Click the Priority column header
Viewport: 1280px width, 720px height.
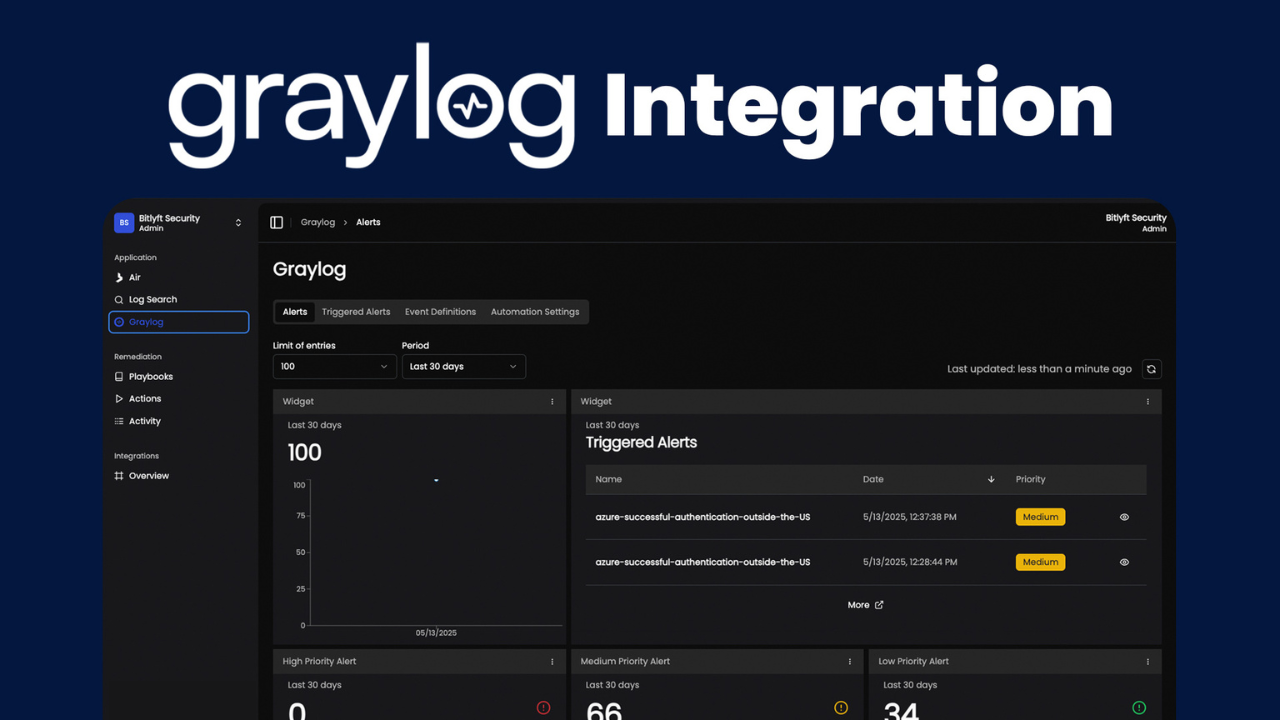pyautogui.click(x=1030, y=479)
